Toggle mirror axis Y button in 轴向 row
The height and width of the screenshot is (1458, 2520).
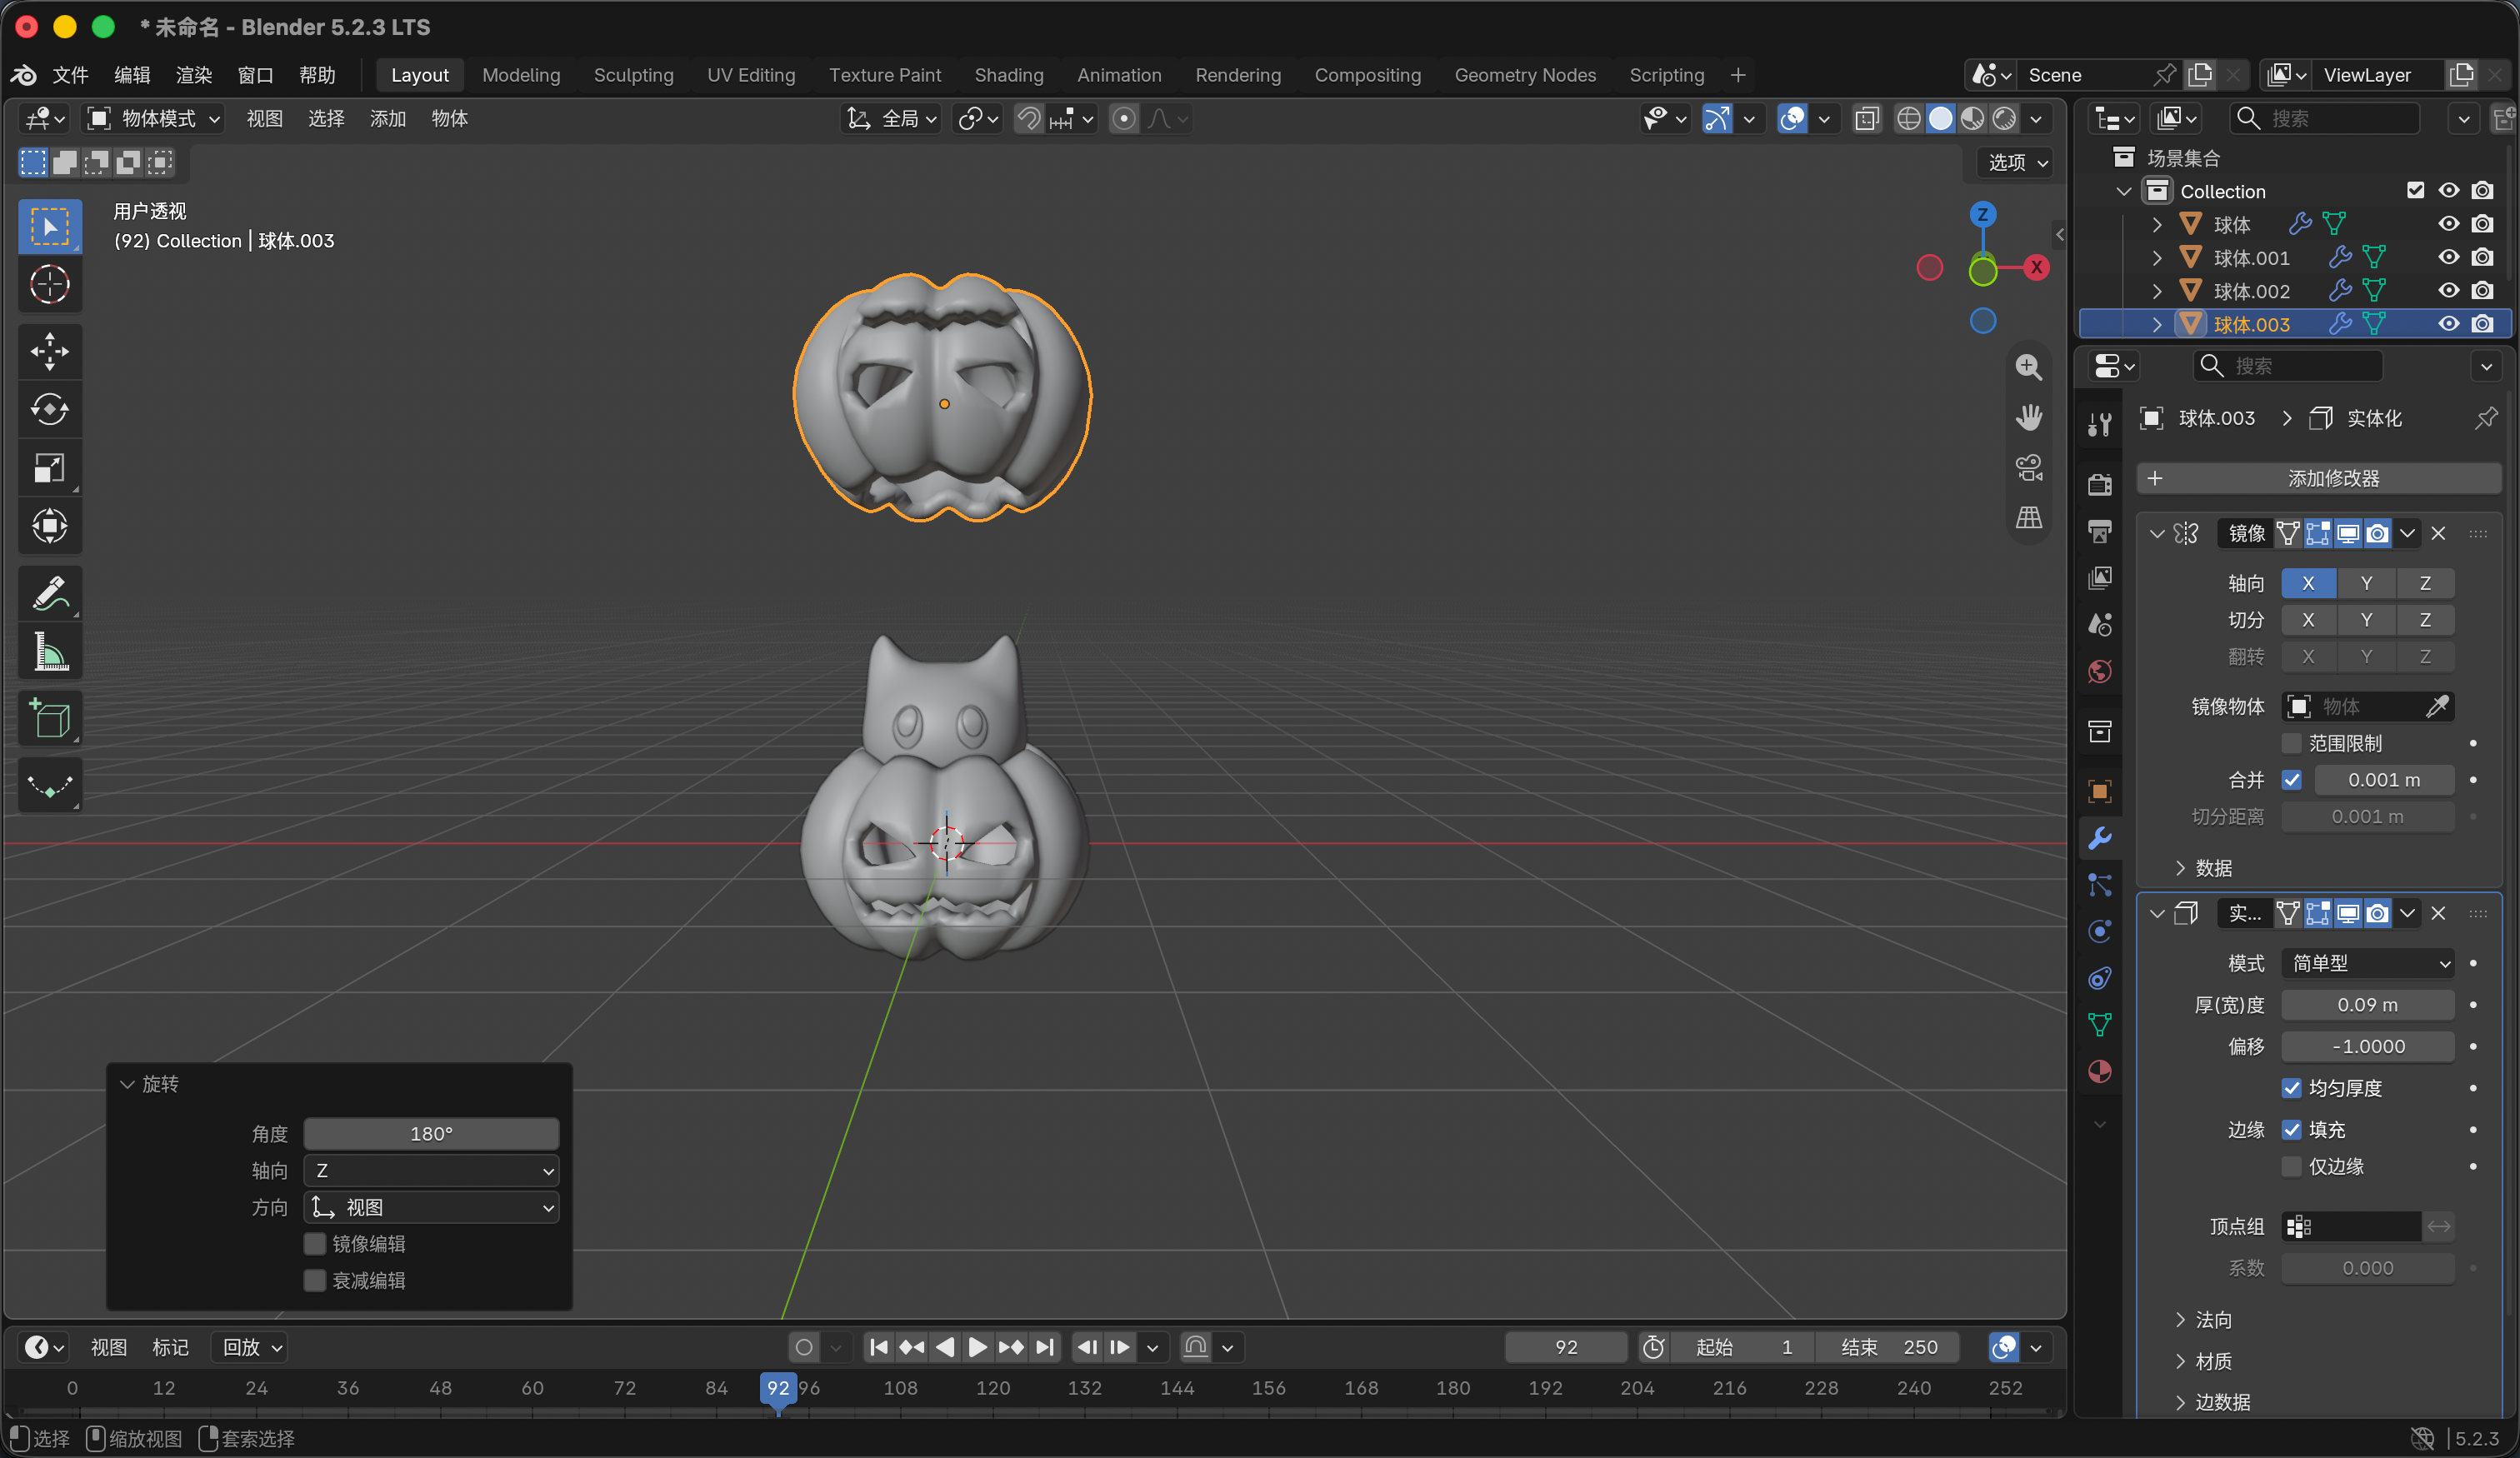click(2366, 583)
